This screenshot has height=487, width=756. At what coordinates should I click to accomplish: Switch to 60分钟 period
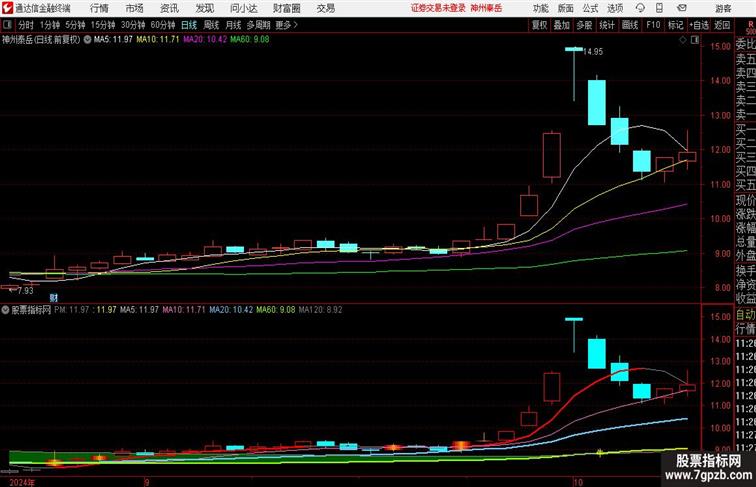pos(163,25)
